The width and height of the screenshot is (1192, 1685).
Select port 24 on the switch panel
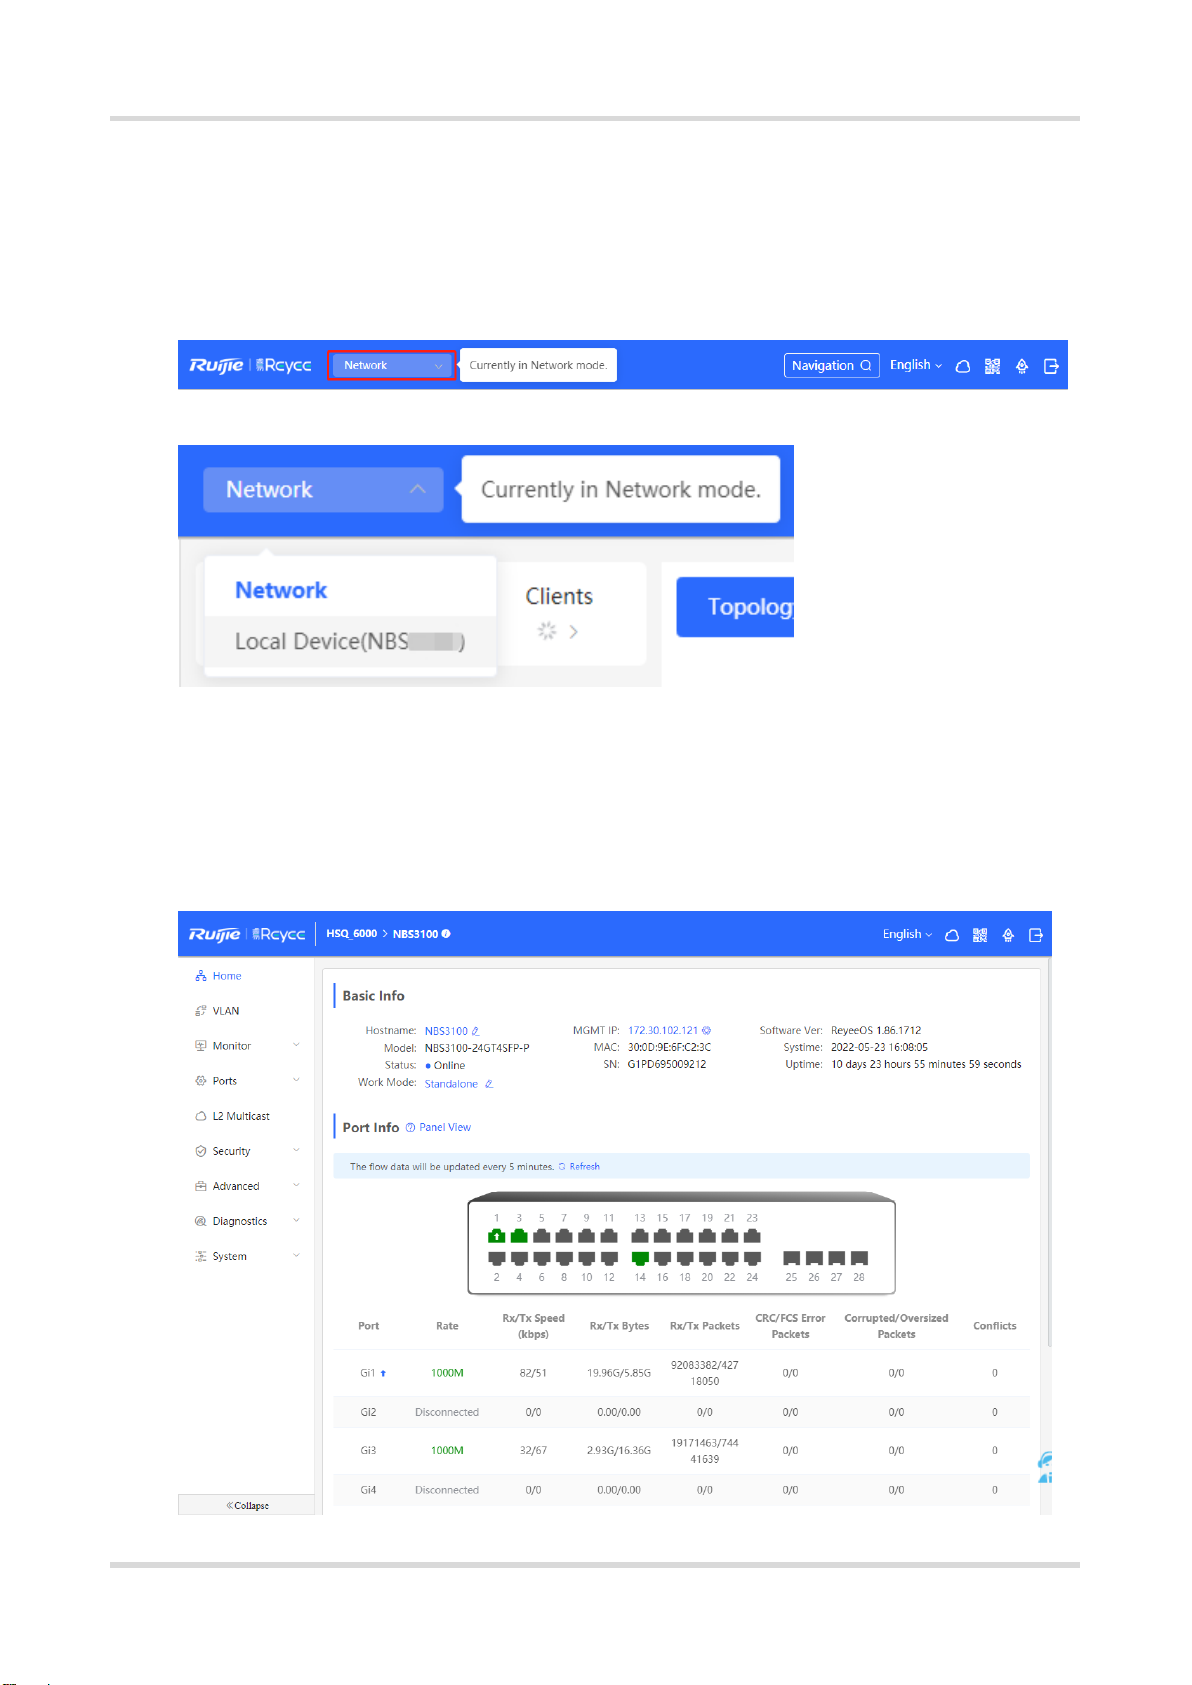point(752,1258)
